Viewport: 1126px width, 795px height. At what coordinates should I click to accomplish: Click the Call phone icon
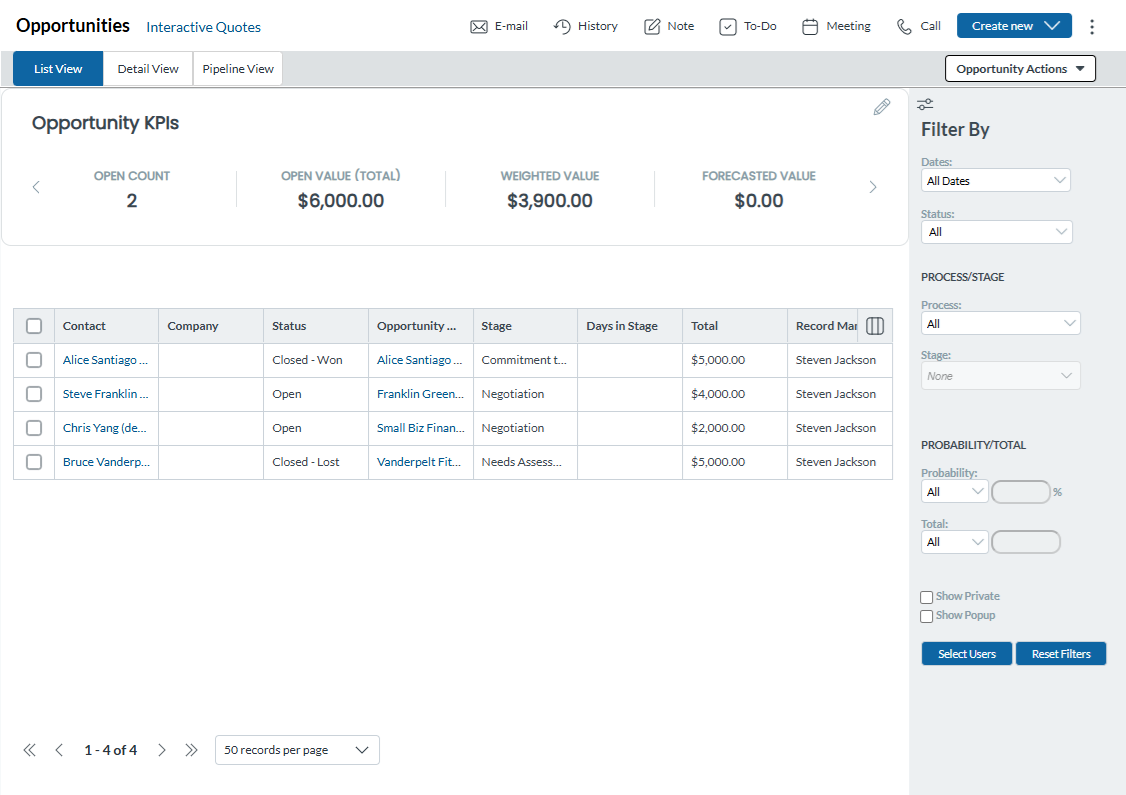[903, 27]
